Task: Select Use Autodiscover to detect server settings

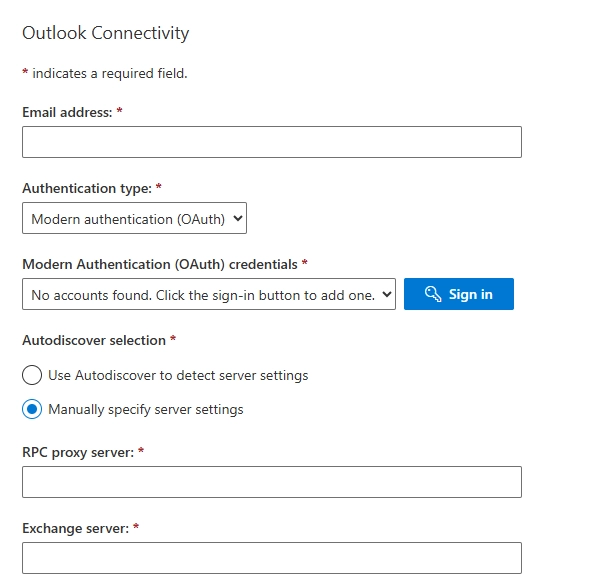Action: pos(32,375)
